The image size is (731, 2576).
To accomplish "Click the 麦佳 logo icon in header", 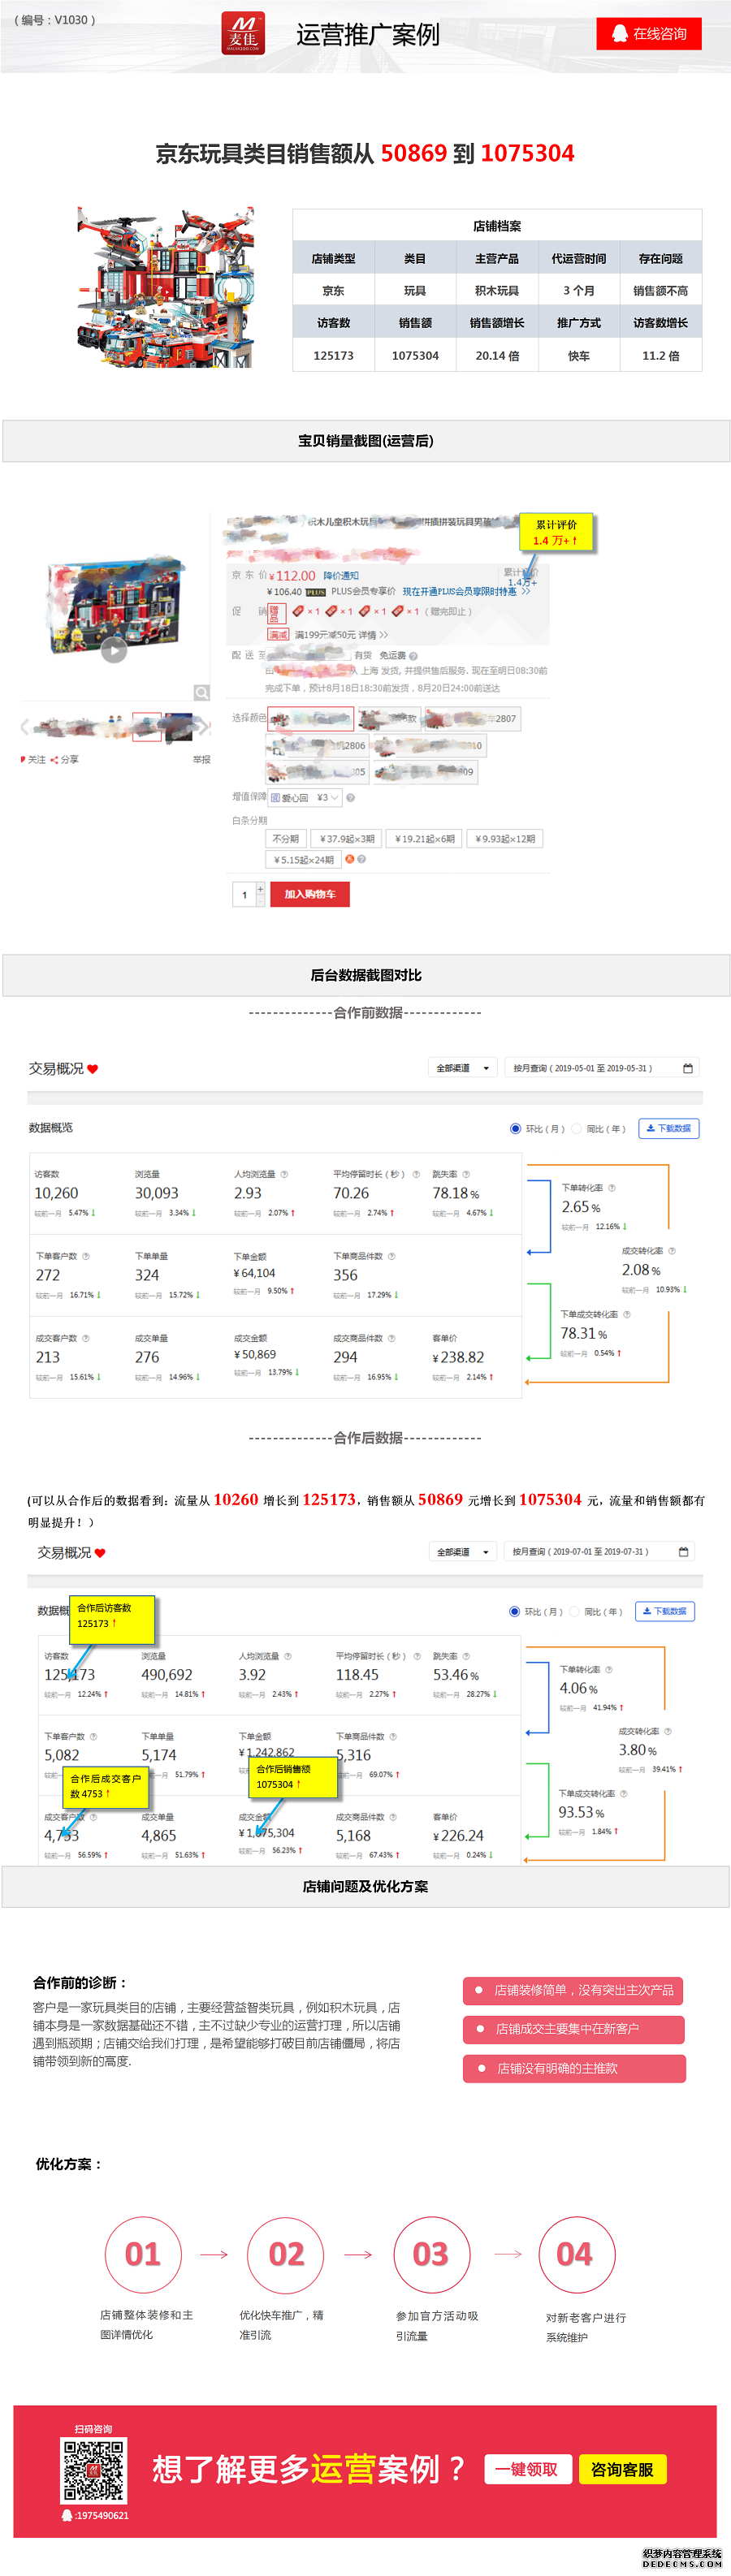I will pyautogui.click(x=243, y=33).
